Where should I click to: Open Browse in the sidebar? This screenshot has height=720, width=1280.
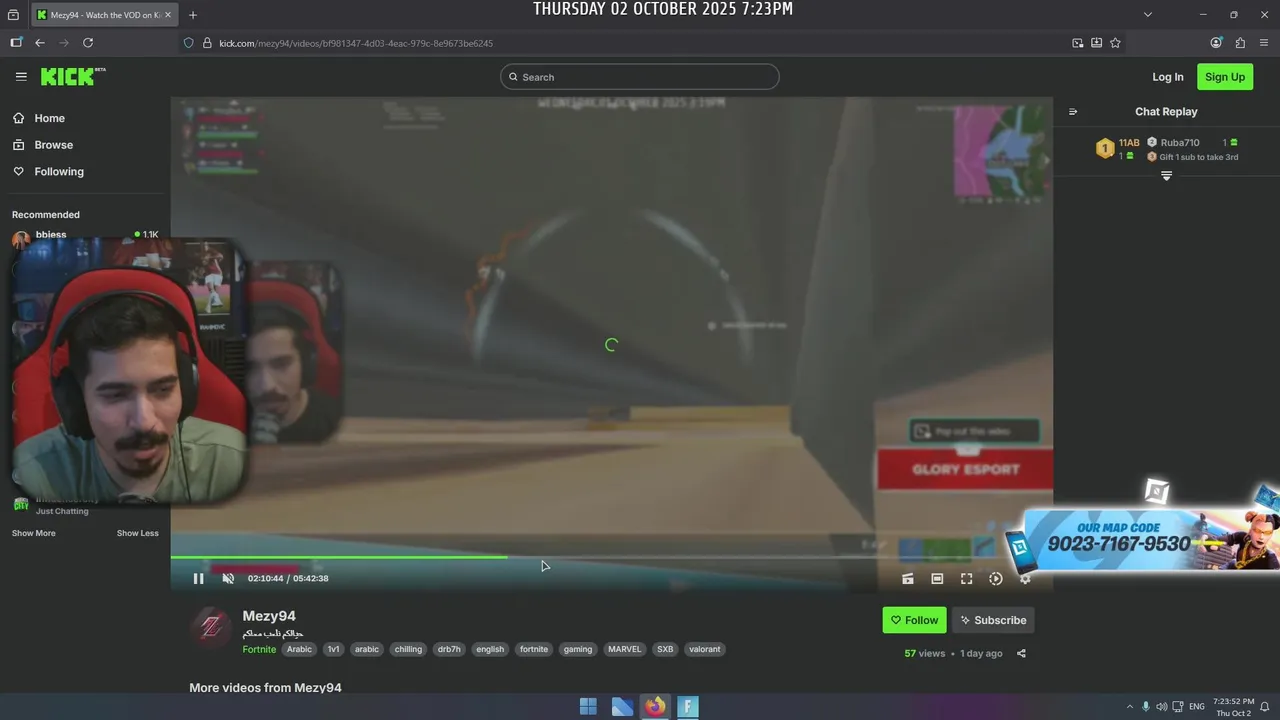coord(53,145)
